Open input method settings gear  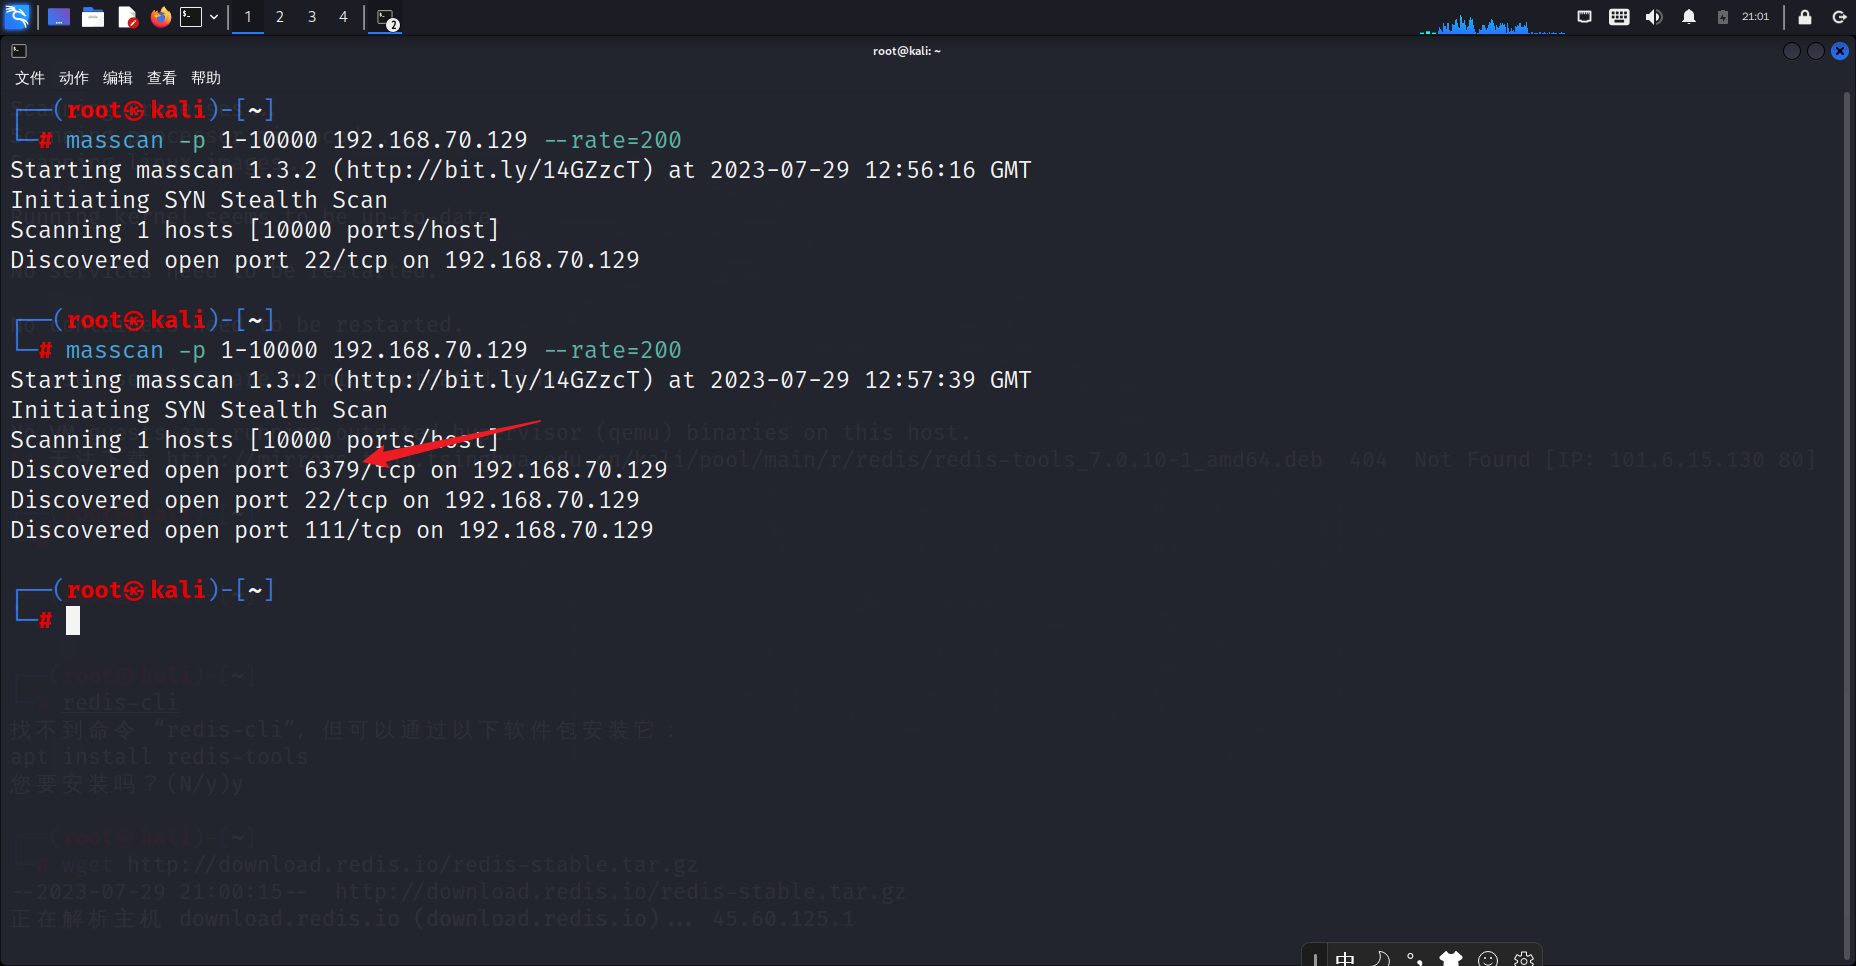click(1523, 958)
